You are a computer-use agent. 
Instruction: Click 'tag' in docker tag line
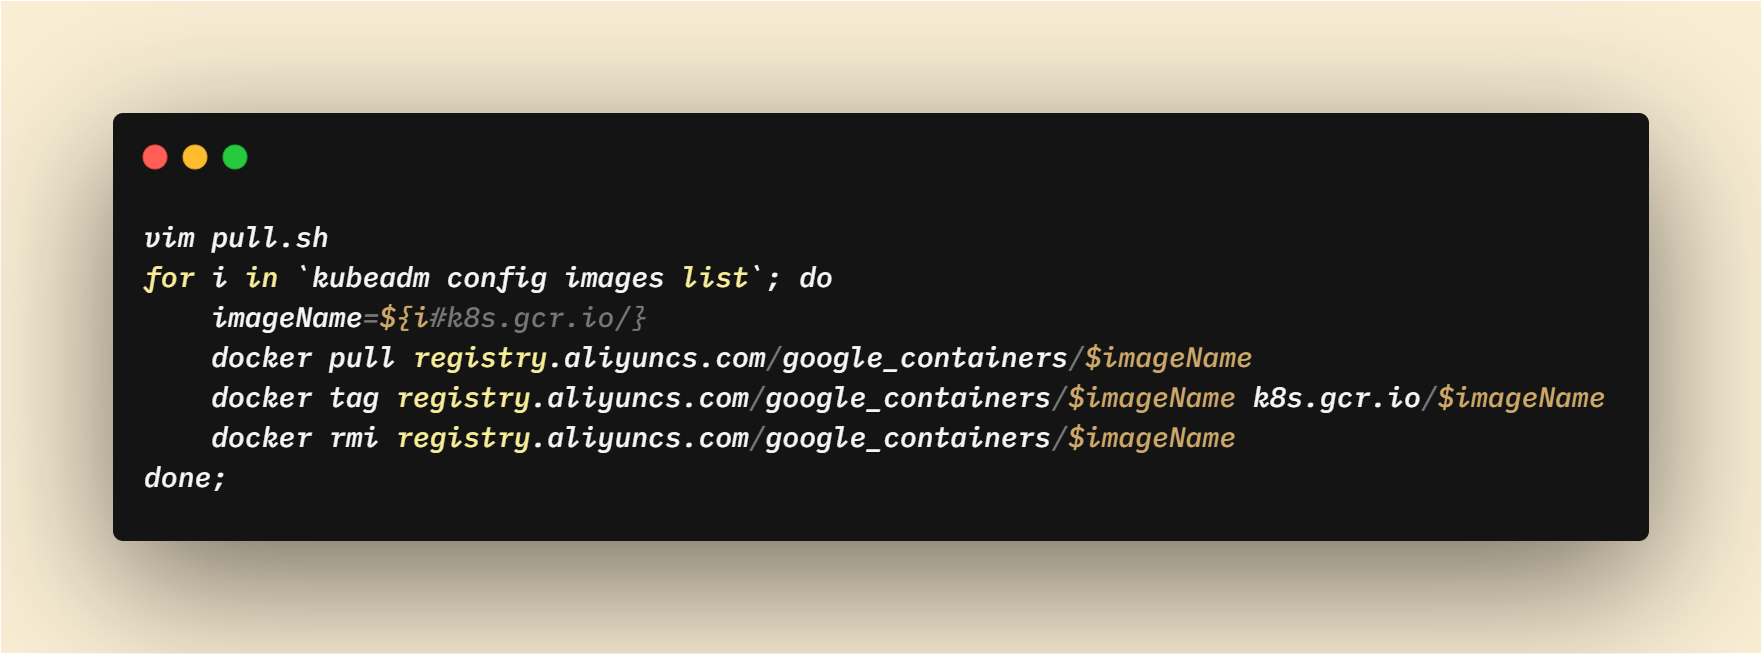(354, 399)
